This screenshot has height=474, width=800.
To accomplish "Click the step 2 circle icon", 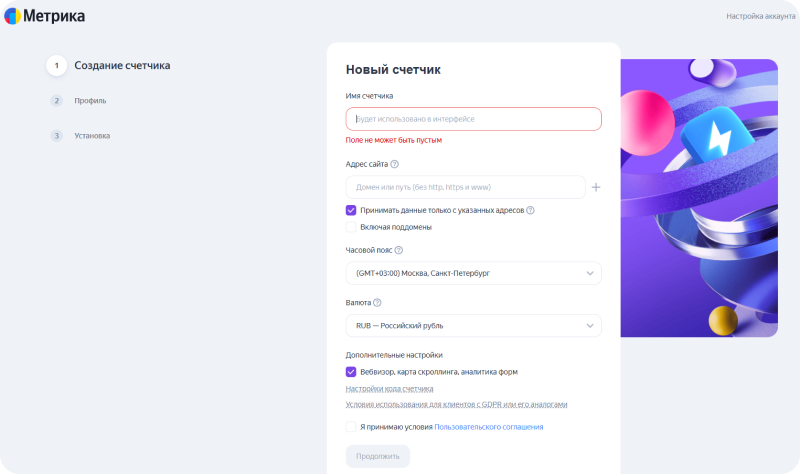I will pos(57,101).
